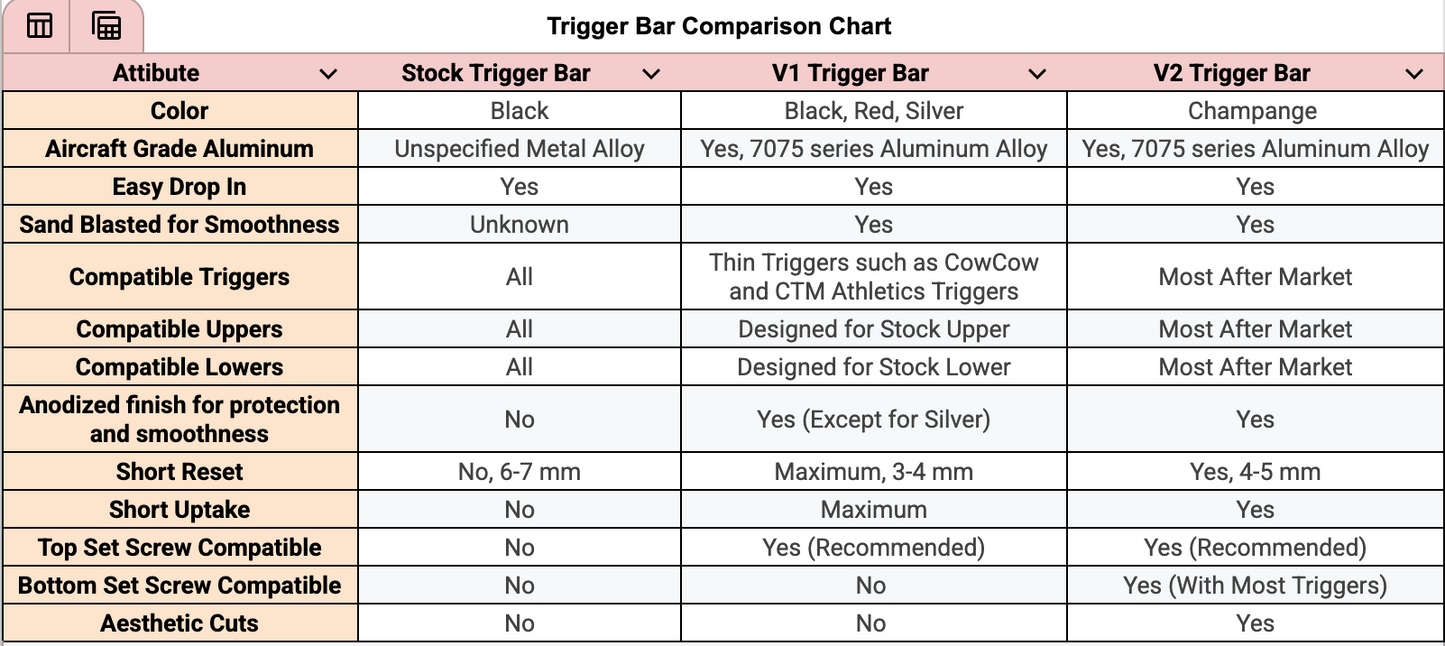Click the Trigger Bar Comparison Chart title
This screenshot has width=1445, height=646.
pos(719,25)
